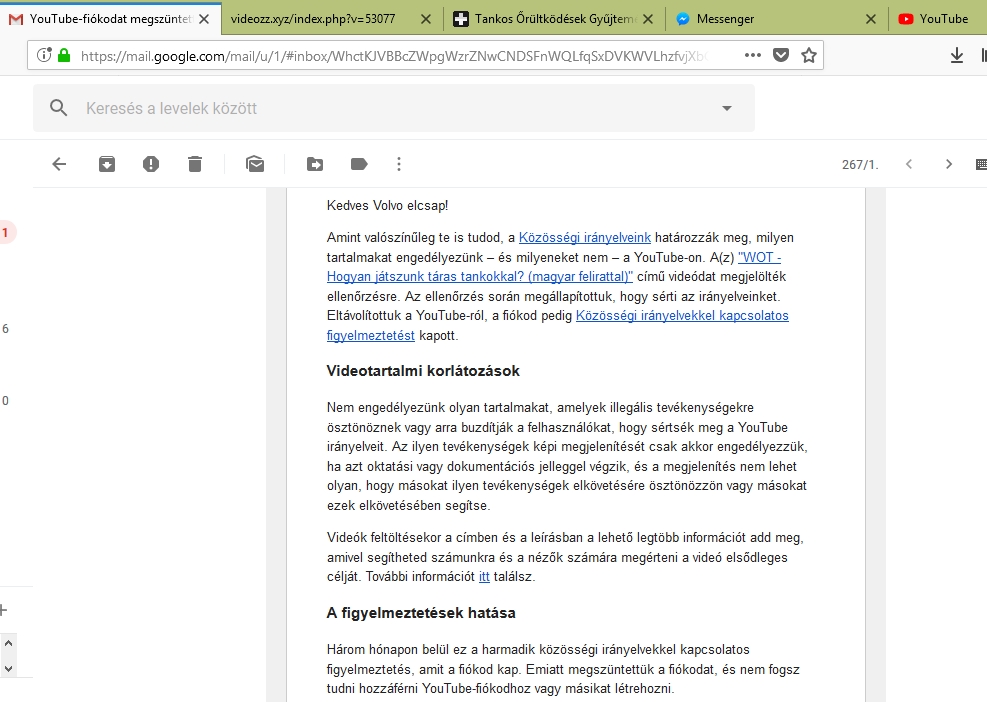Move email to folder icon
The image size is (987, 702).
[315, 164]
